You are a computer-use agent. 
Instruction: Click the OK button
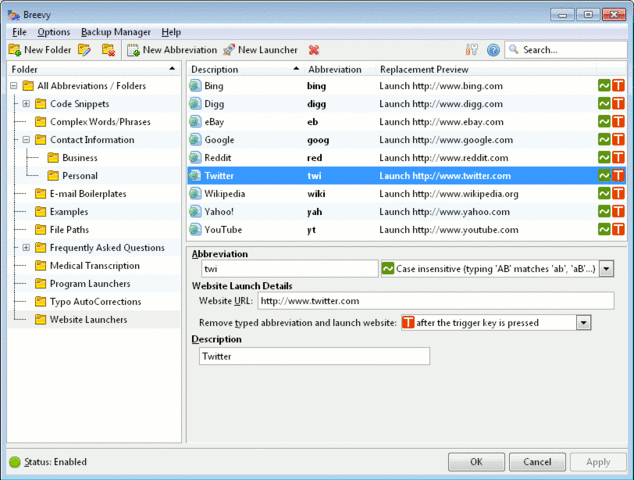[x=476, y=462]
